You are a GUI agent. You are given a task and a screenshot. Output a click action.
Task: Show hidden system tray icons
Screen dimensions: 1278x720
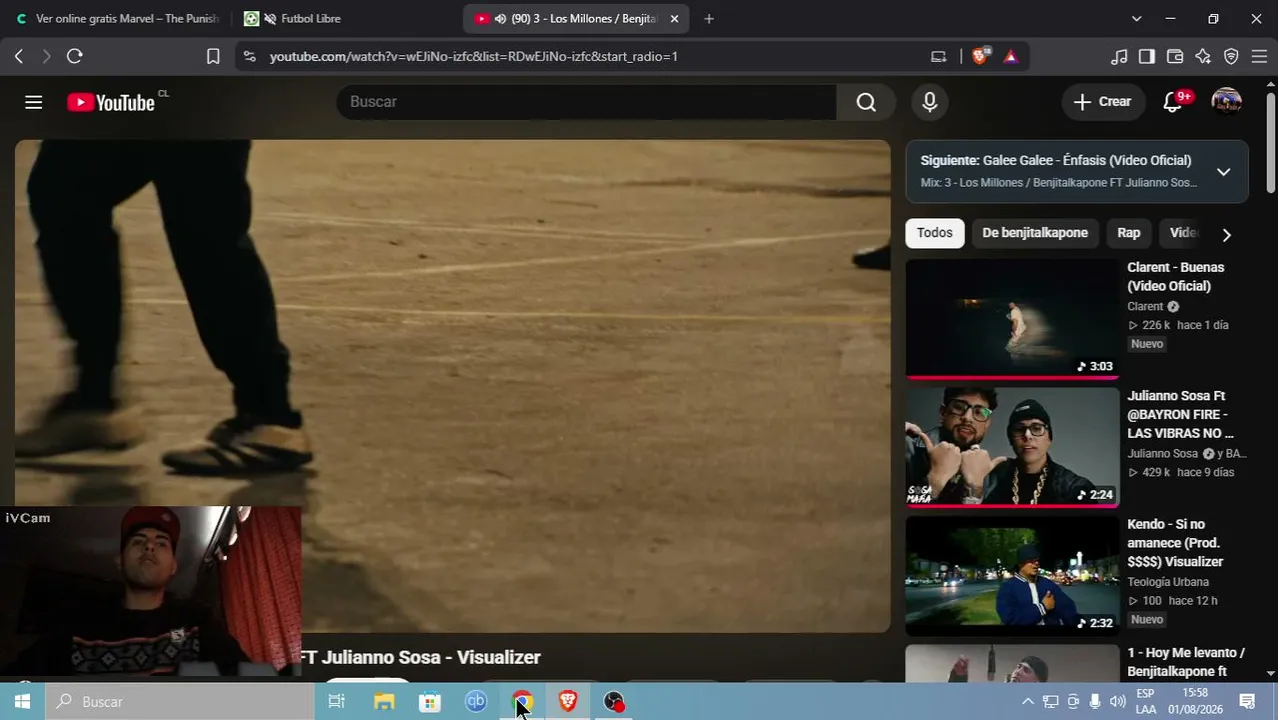click(1028, 701)
